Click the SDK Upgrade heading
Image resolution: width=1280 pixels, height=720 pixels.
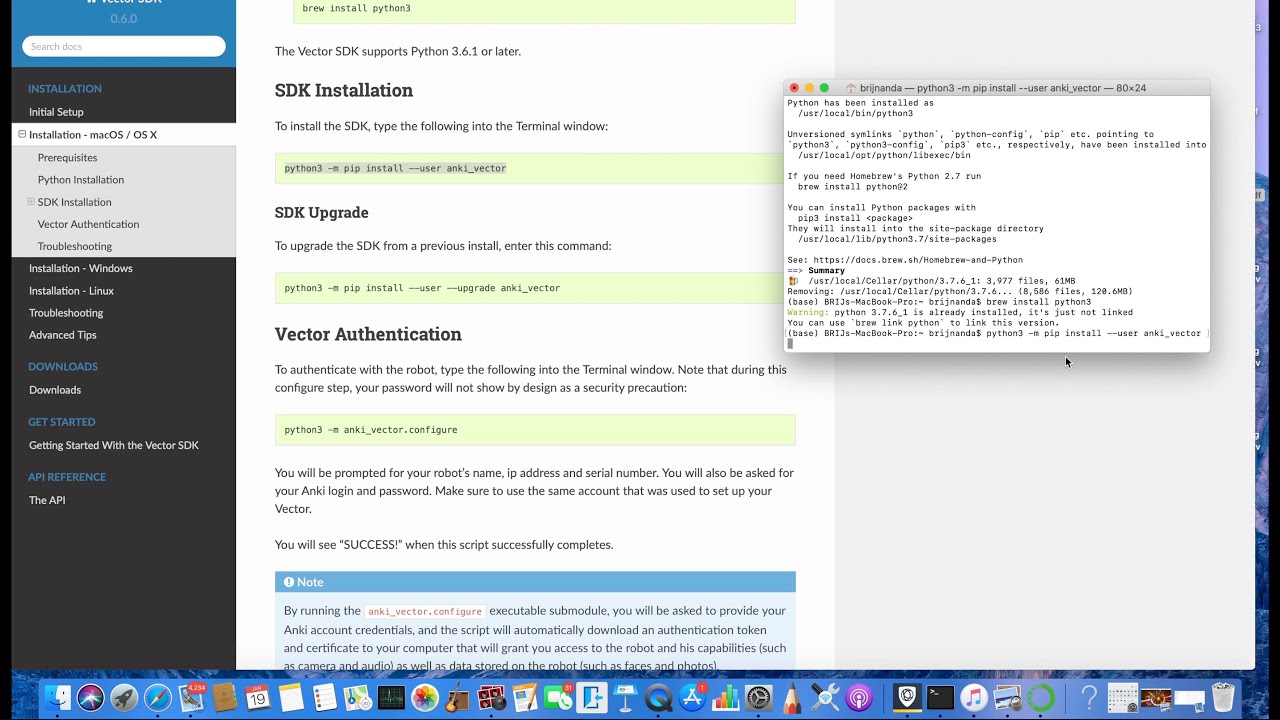point(322,212)
